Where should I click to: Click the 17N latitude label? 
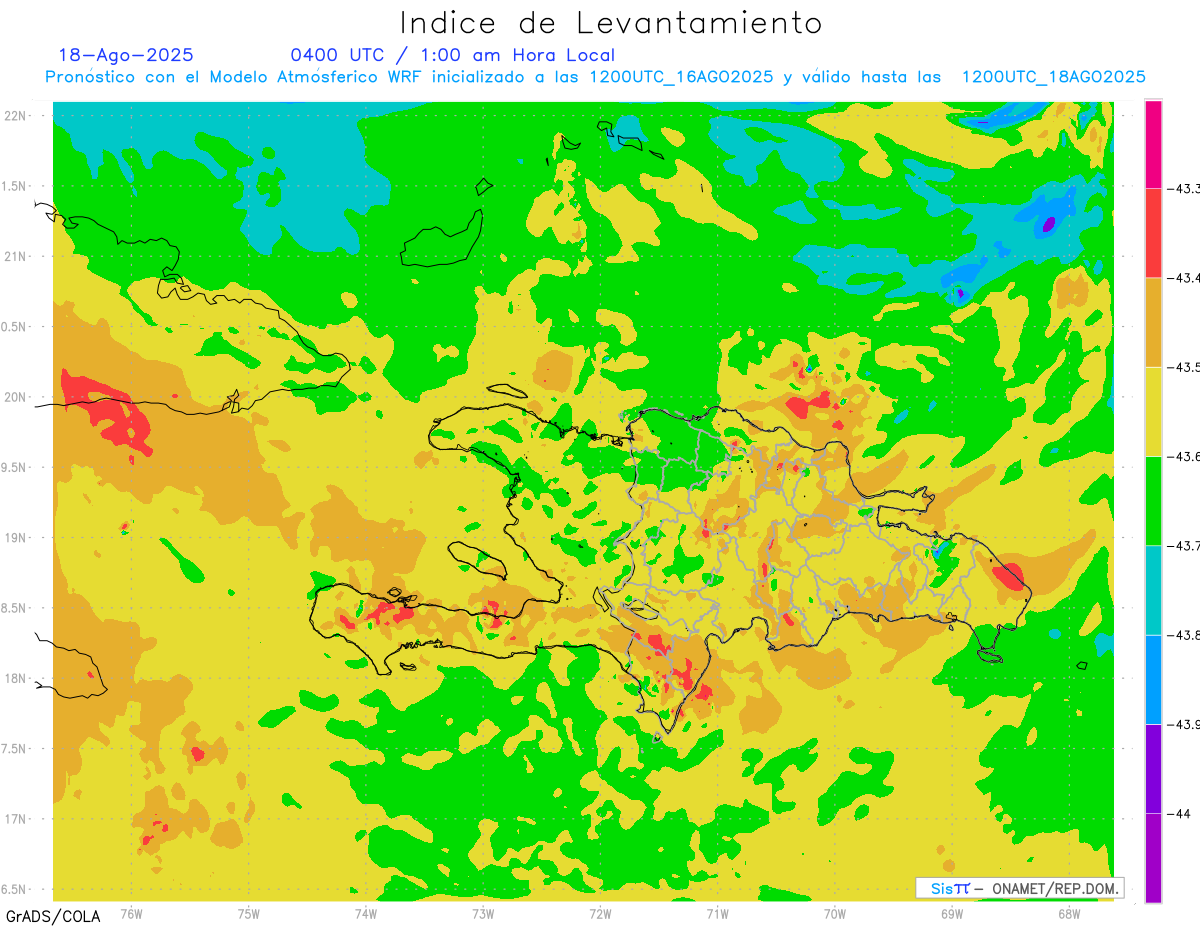16,819
